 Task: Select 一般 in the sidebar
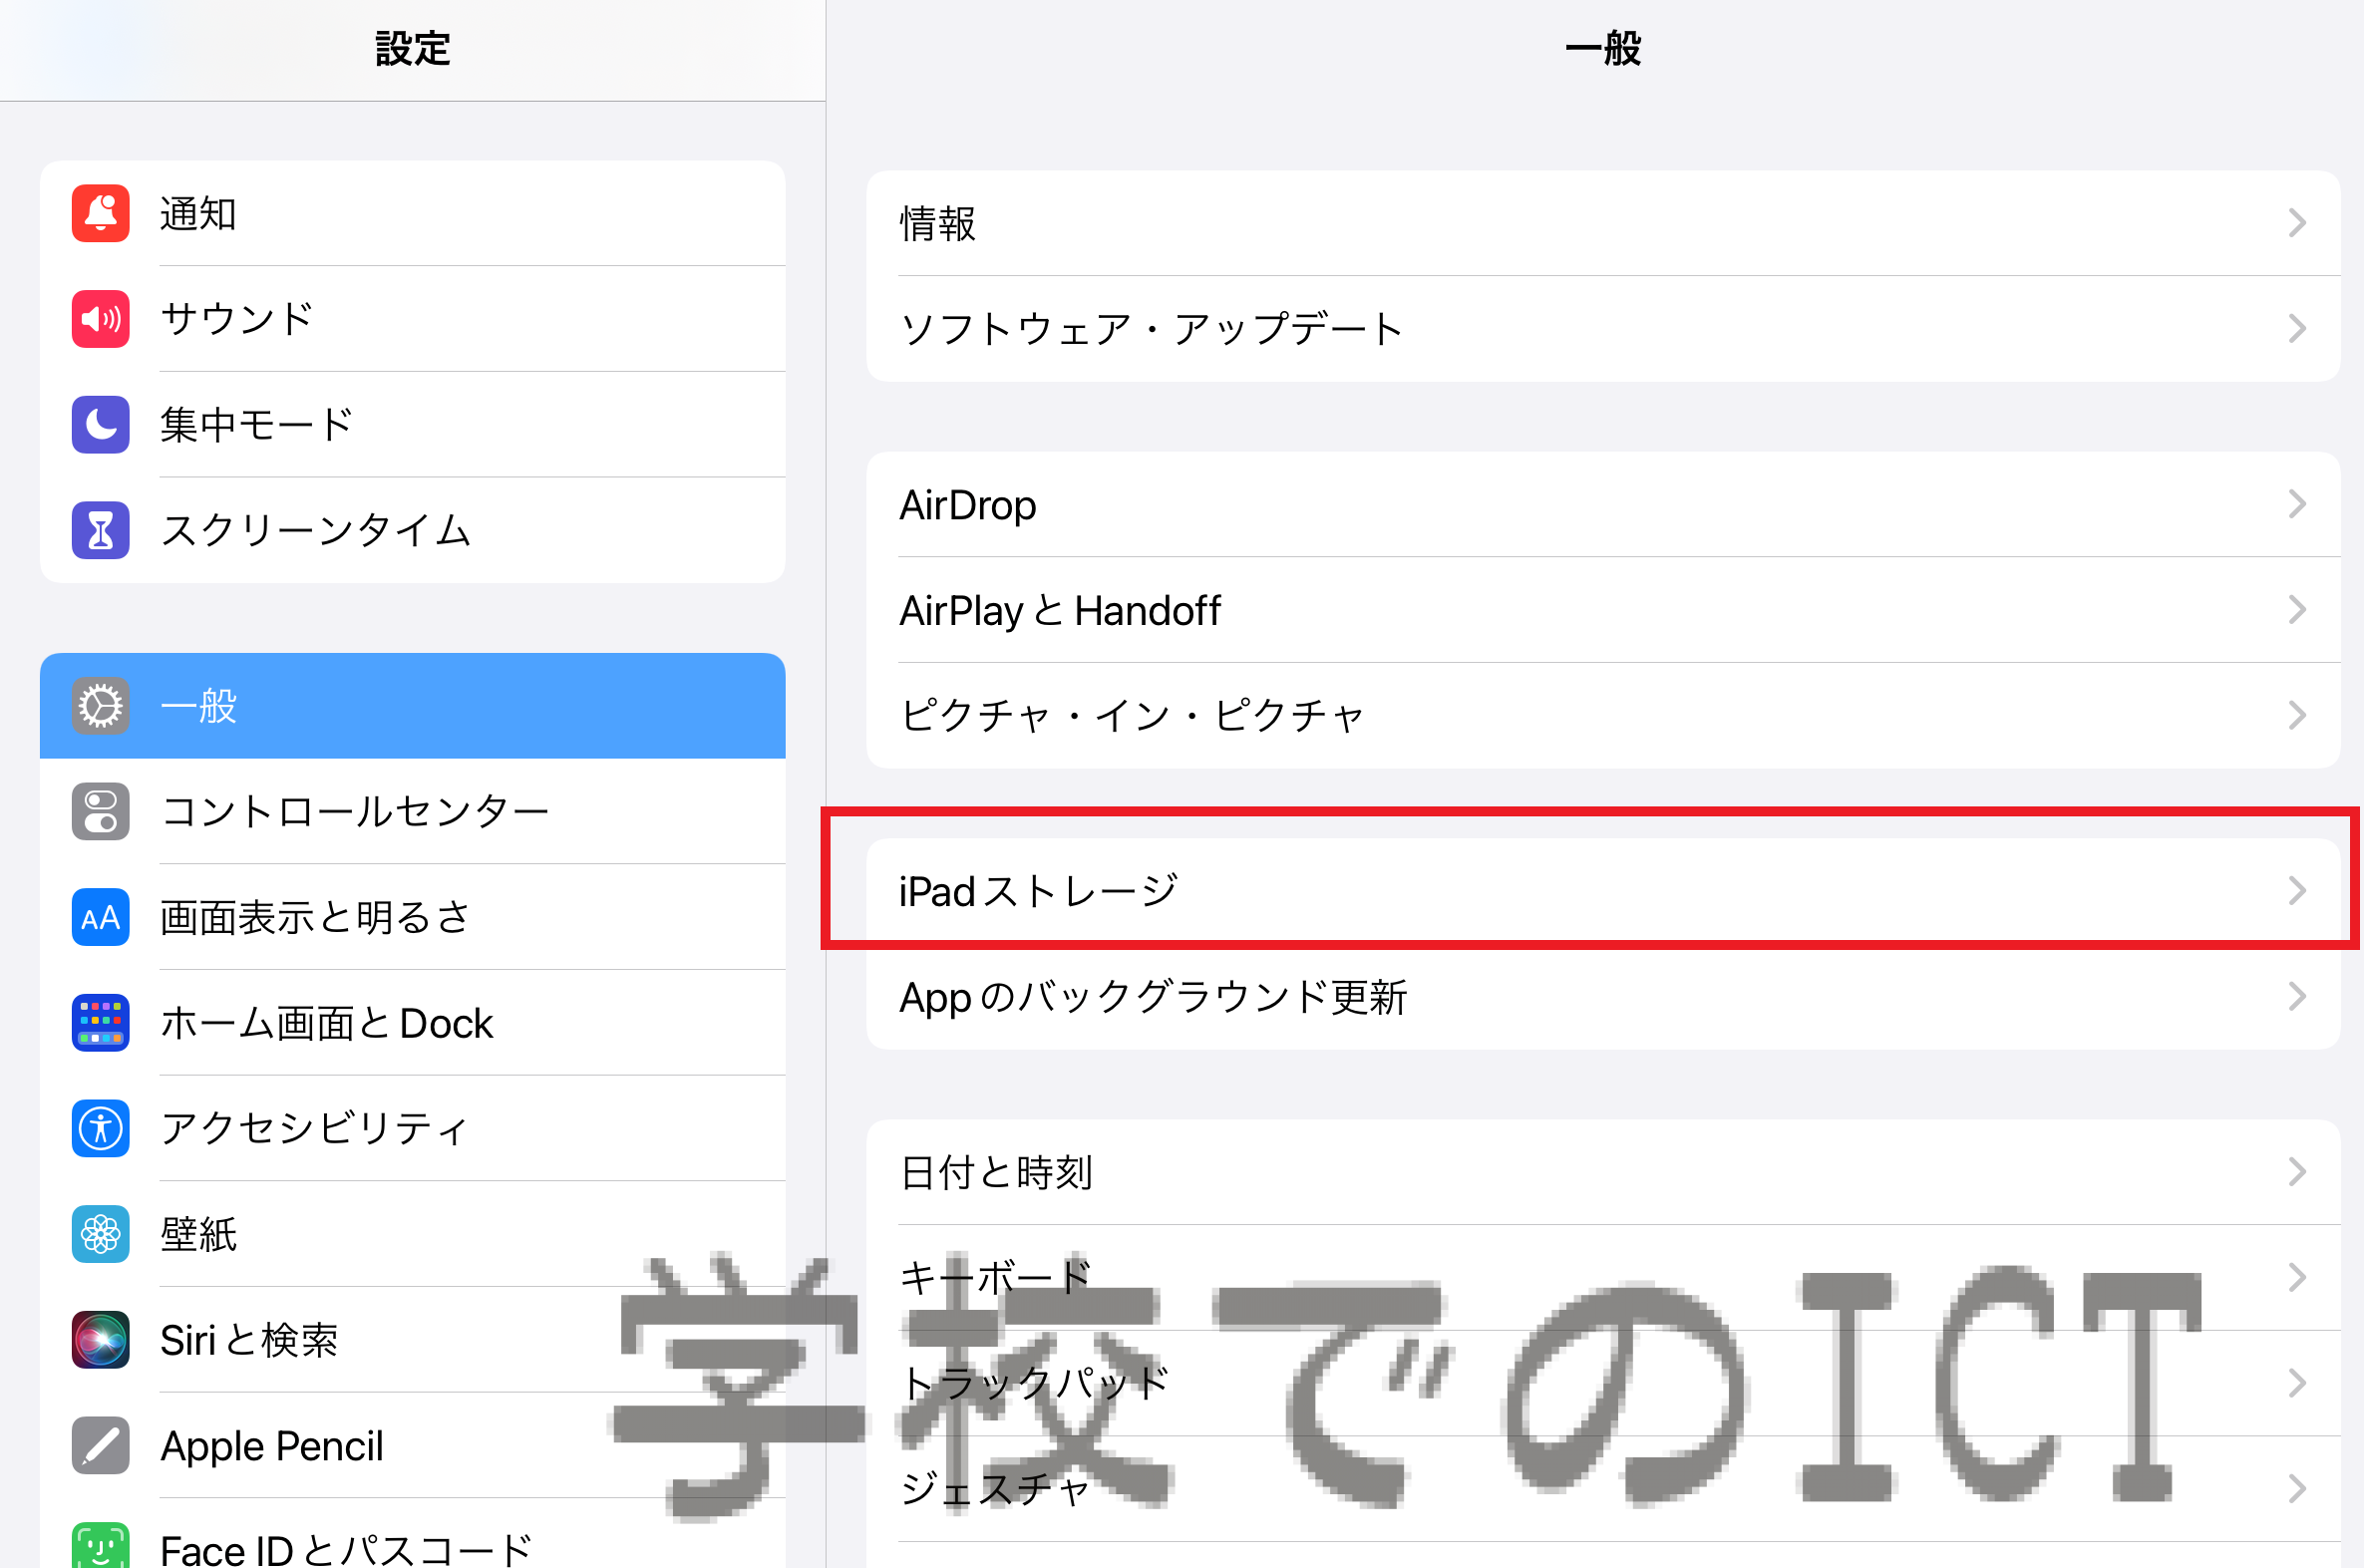(x=412, y=706)
